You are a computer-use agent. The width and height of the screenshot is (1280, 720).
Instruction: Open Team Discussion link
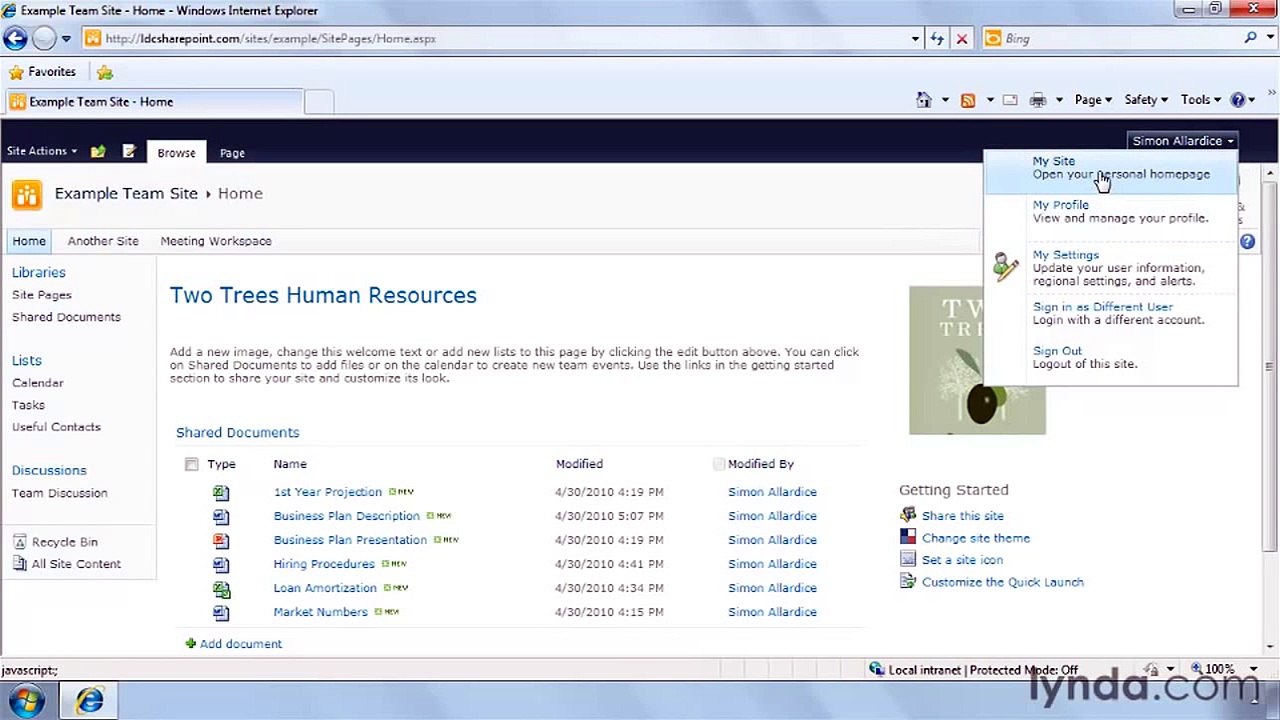tap(60, 493)
